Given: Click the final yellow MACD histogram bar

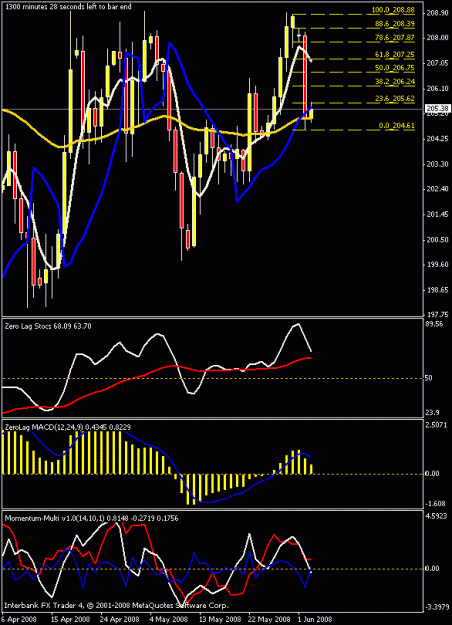Looking at the screenshot, I should click(311, 469).
